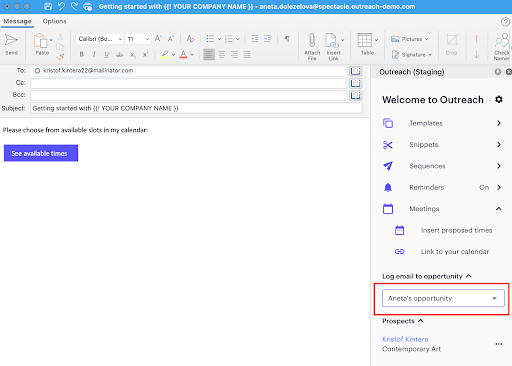
Task: Toggle subscript formatting
Action: coord(133,54)
